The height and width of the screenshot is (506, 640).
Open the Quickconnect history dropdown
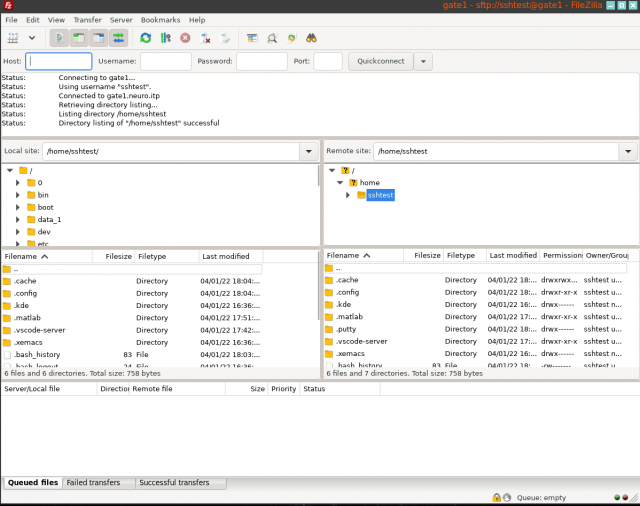tap(423, 61)
